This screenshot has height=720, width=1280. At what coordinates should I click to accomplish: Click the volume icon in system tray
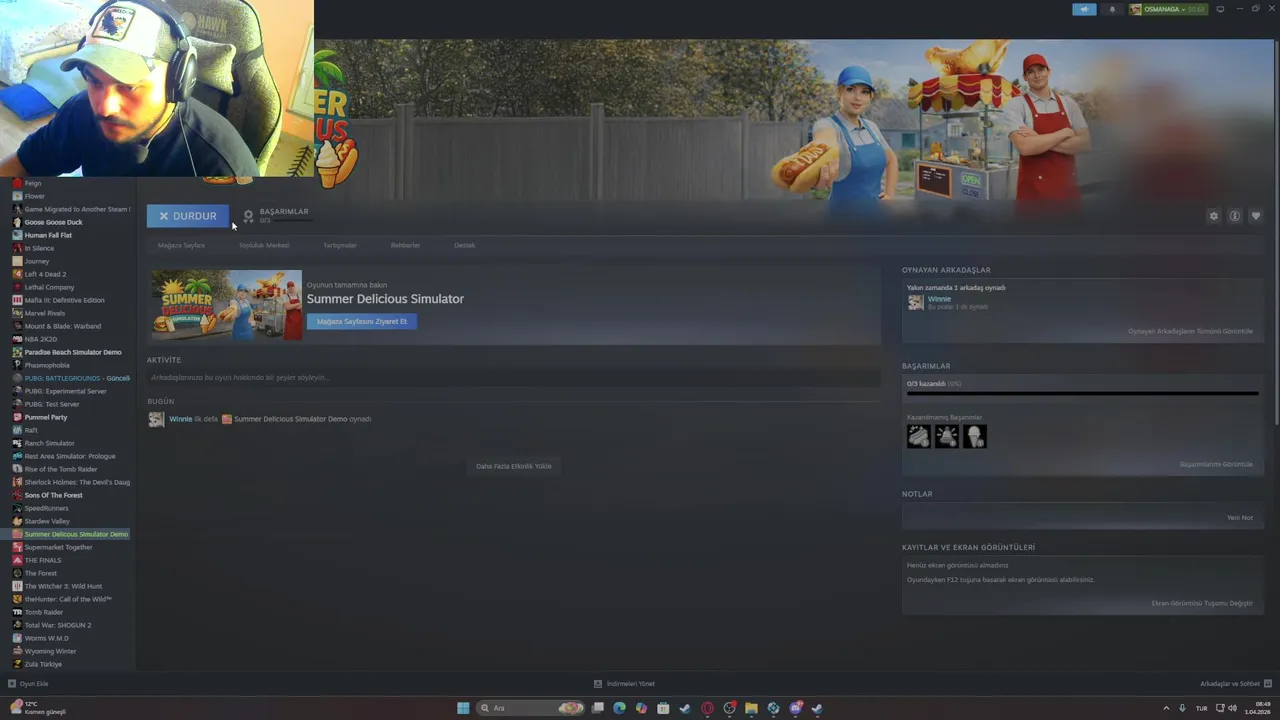tap(1234, 708)
